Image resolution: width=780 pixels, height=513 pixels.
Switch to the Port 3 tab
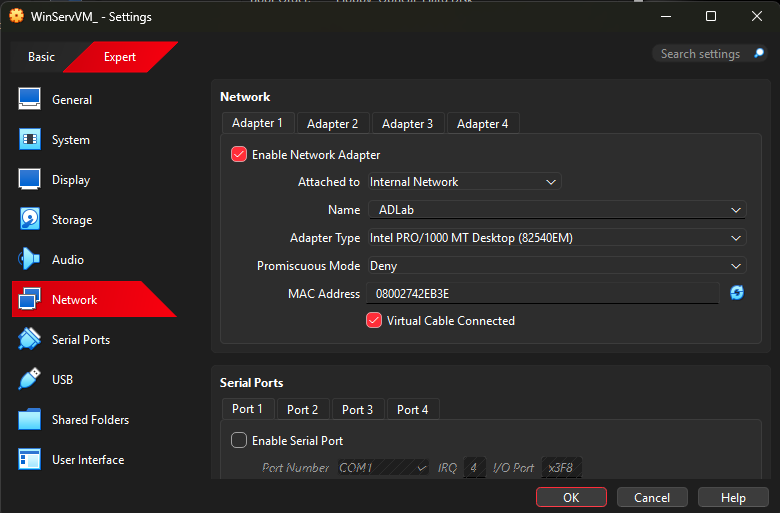[x=357, y=410]
